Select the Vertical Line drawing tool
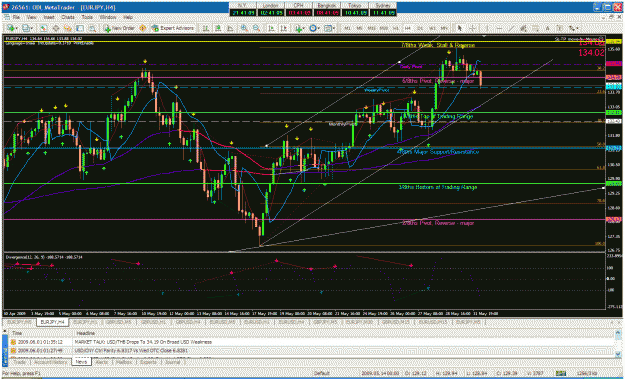The height and width of the screenshot is (379, 625). pos(487,28)
